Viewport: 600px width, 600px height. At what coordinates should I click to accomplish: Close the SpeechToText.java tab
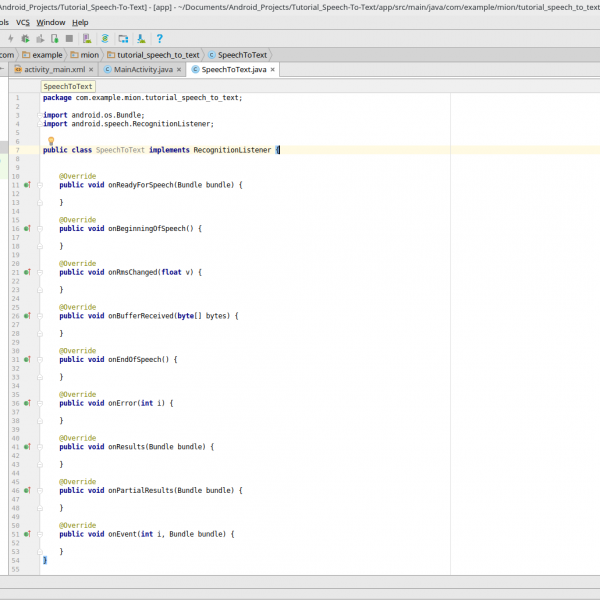271,70
